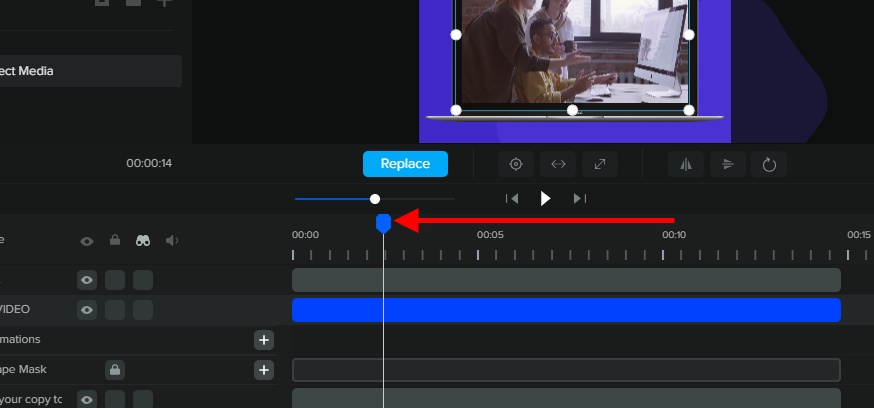Click the center-target position icon

(x=516, y=164)
